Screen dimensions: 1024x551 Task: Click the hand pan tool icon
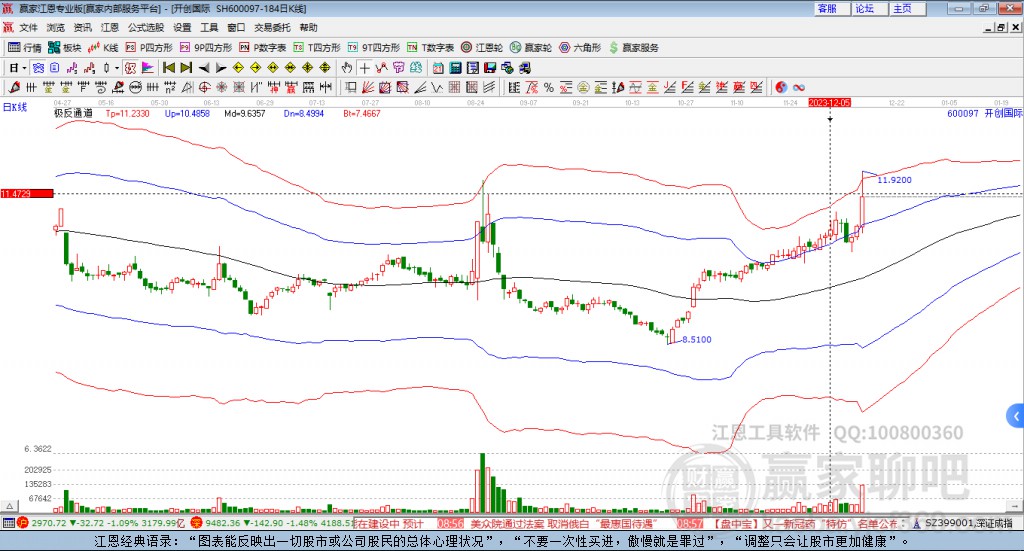(347, 68)
